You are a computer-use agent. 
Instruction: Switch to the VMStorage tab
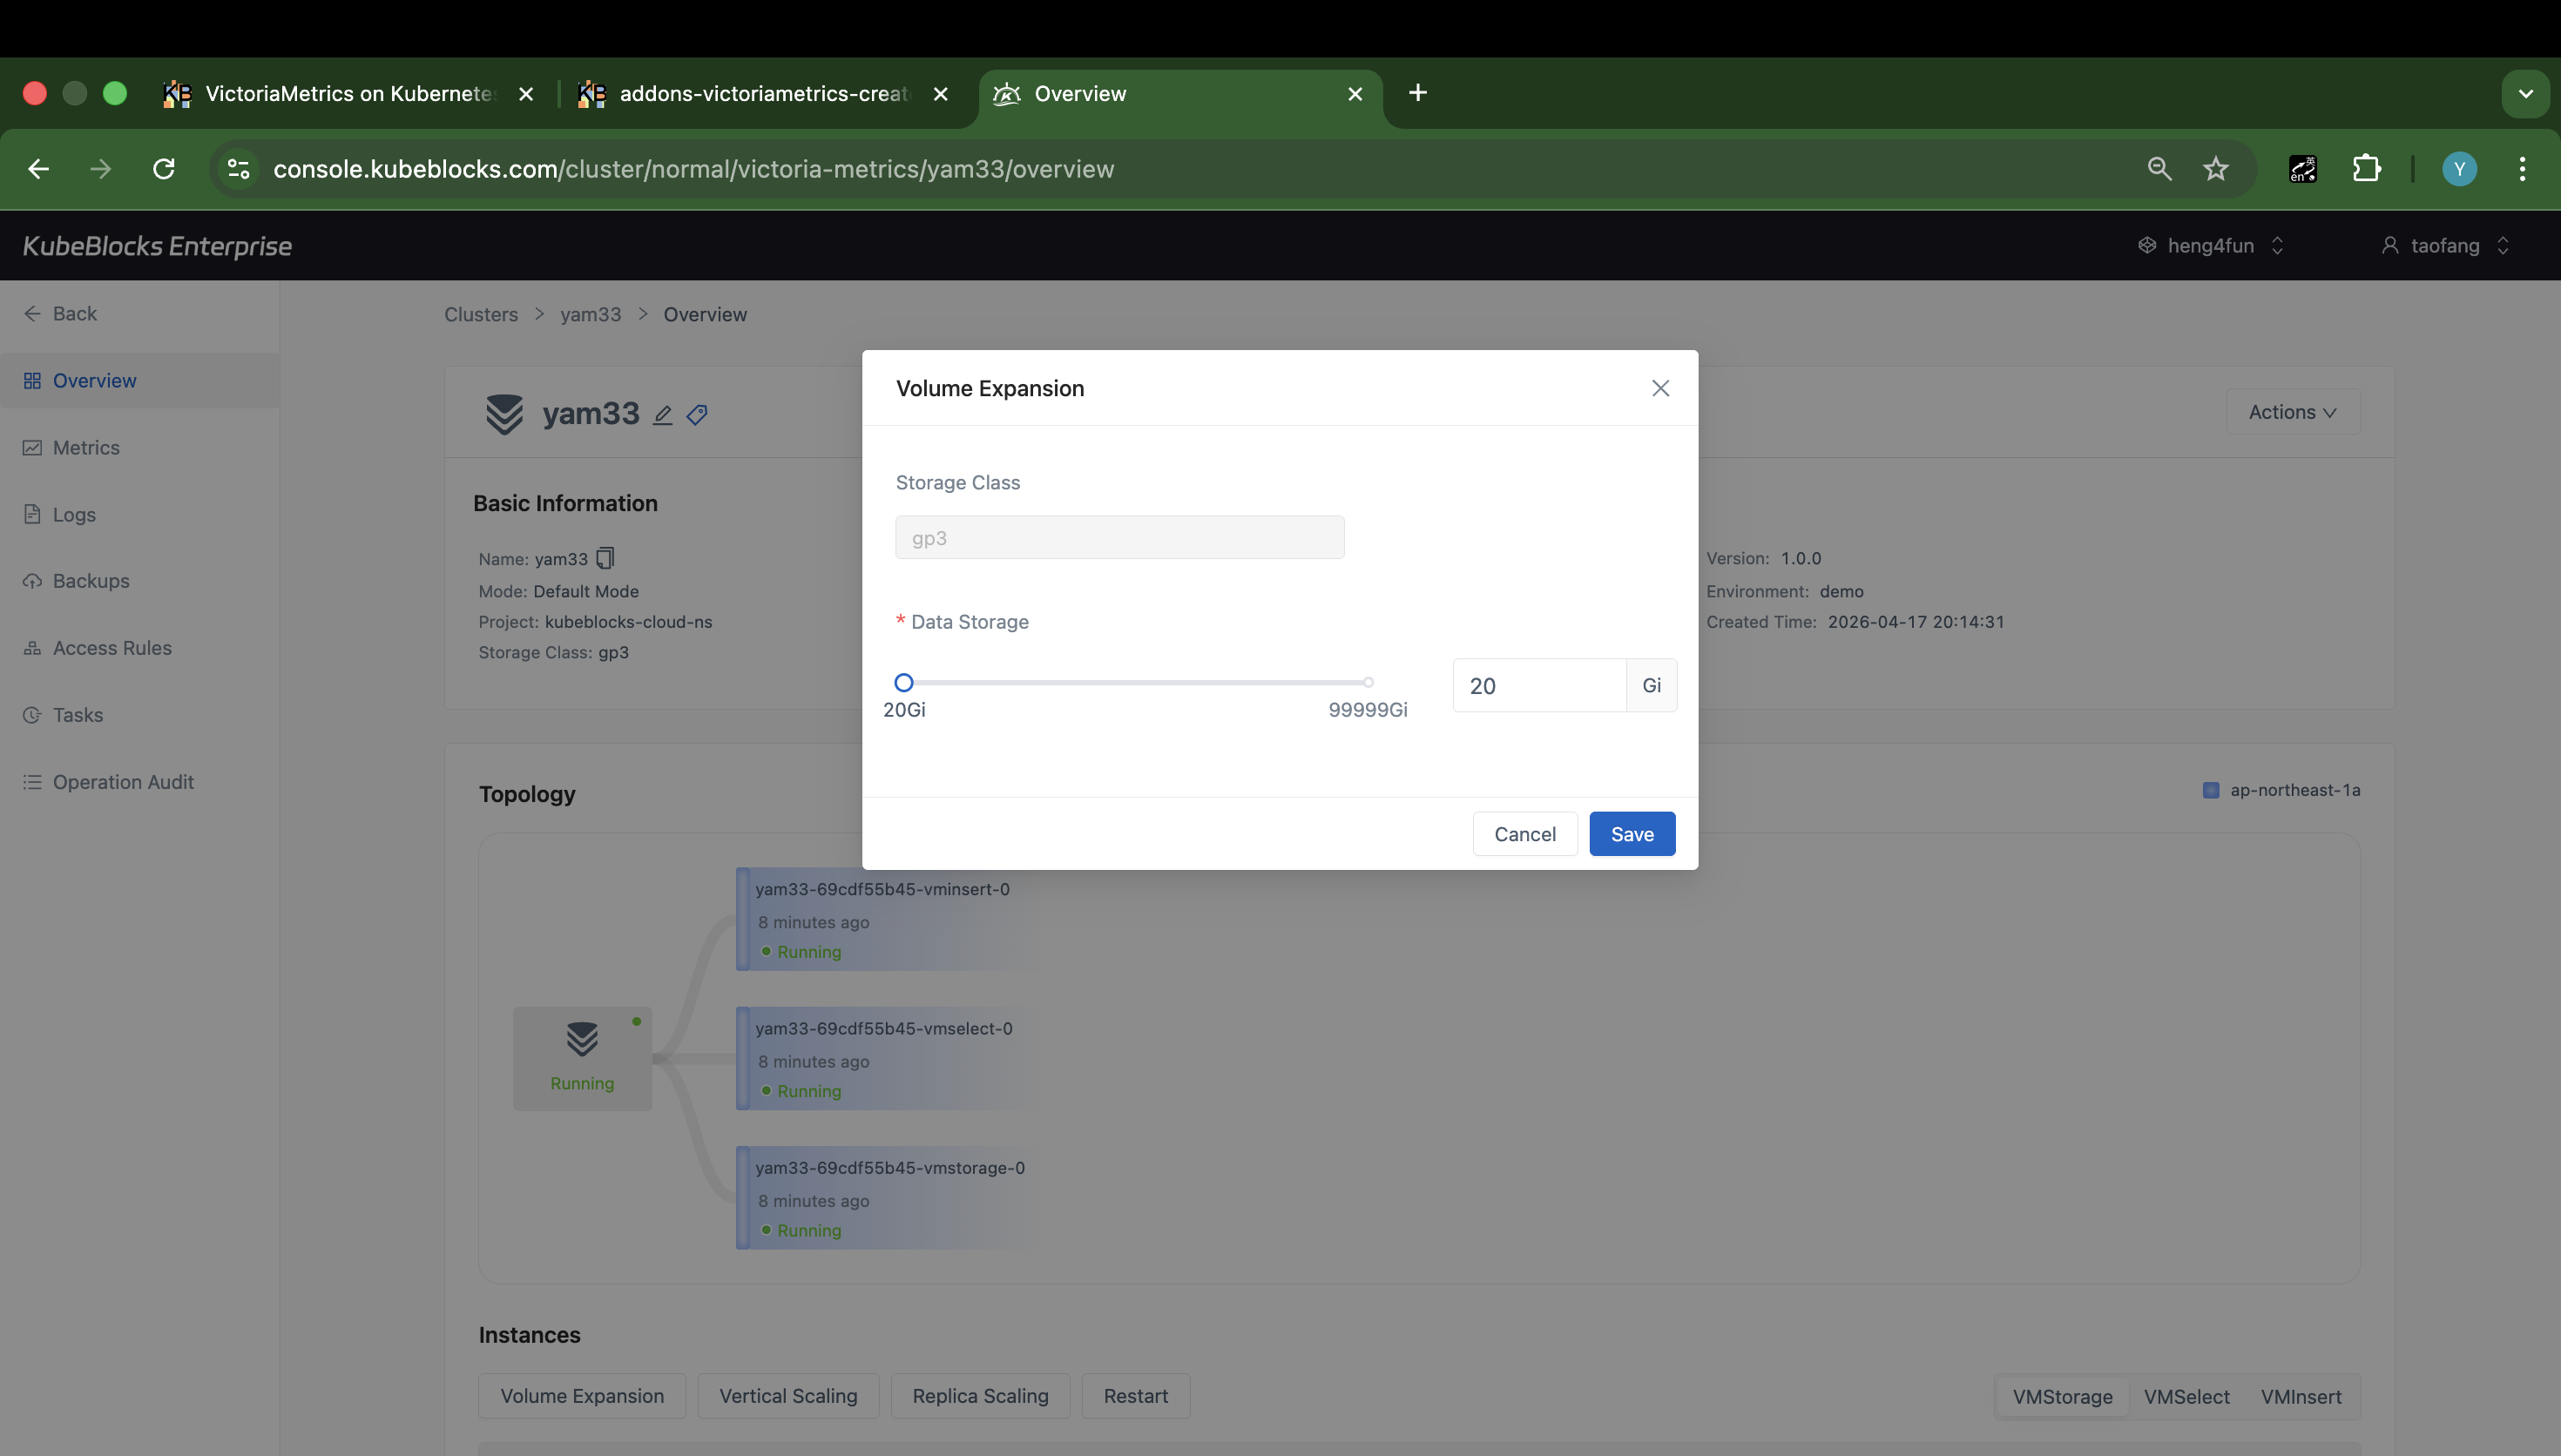tap(2062, 1397)
